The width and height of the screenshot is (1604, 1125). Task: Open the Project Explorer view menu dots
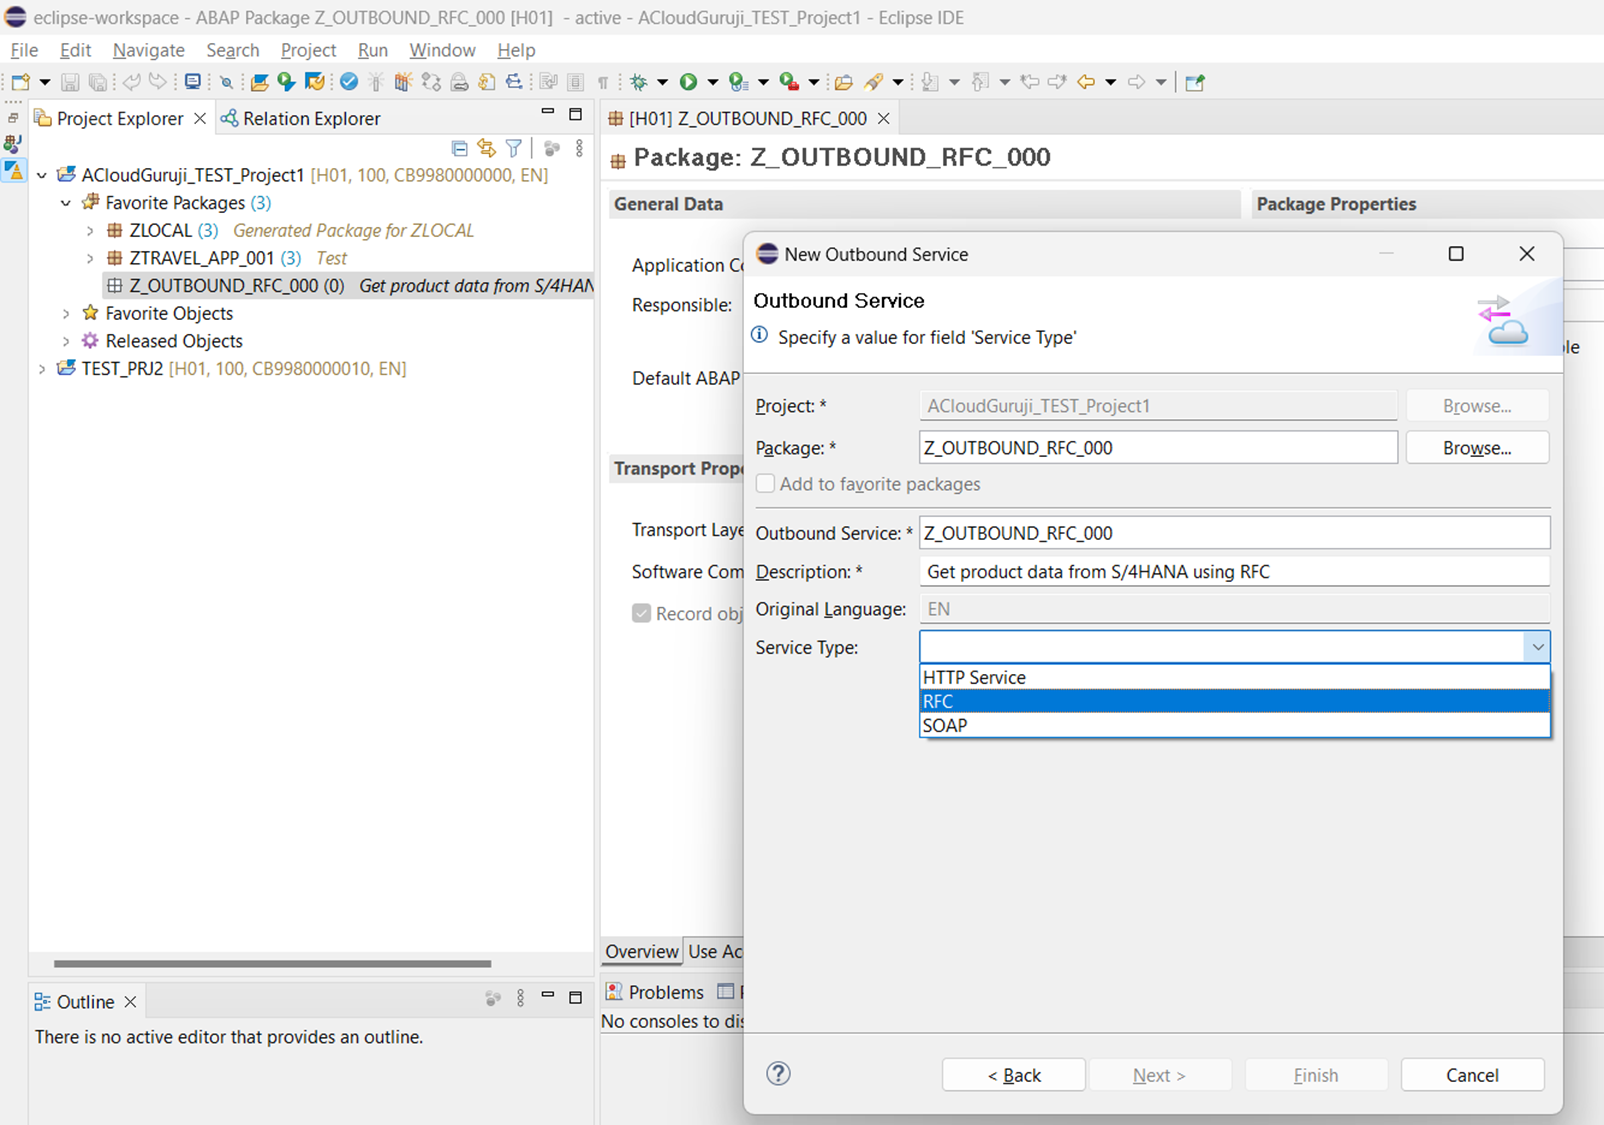coord(579,148)
